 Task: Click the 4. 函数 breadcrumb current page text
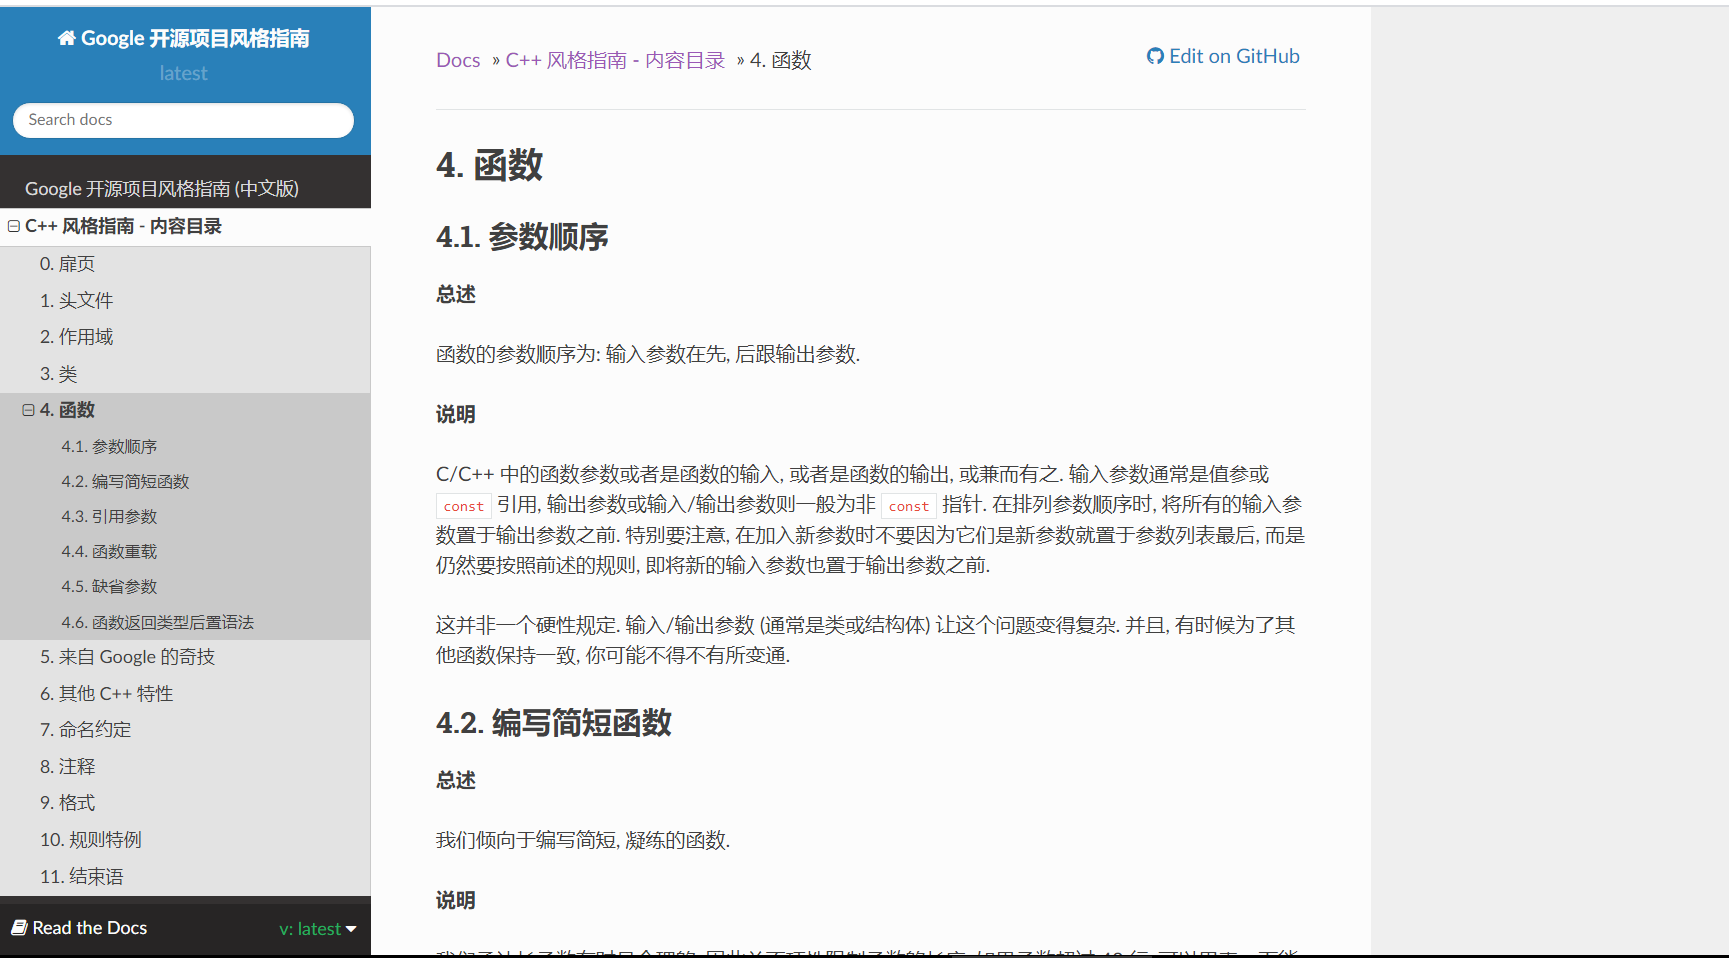780,60
